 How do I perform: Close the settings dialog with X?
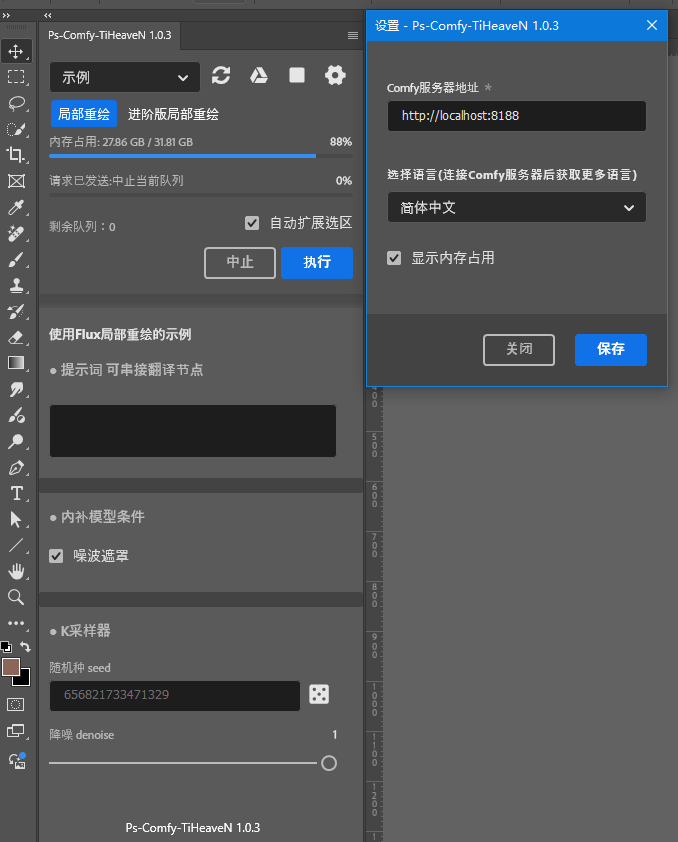(652, 25)
